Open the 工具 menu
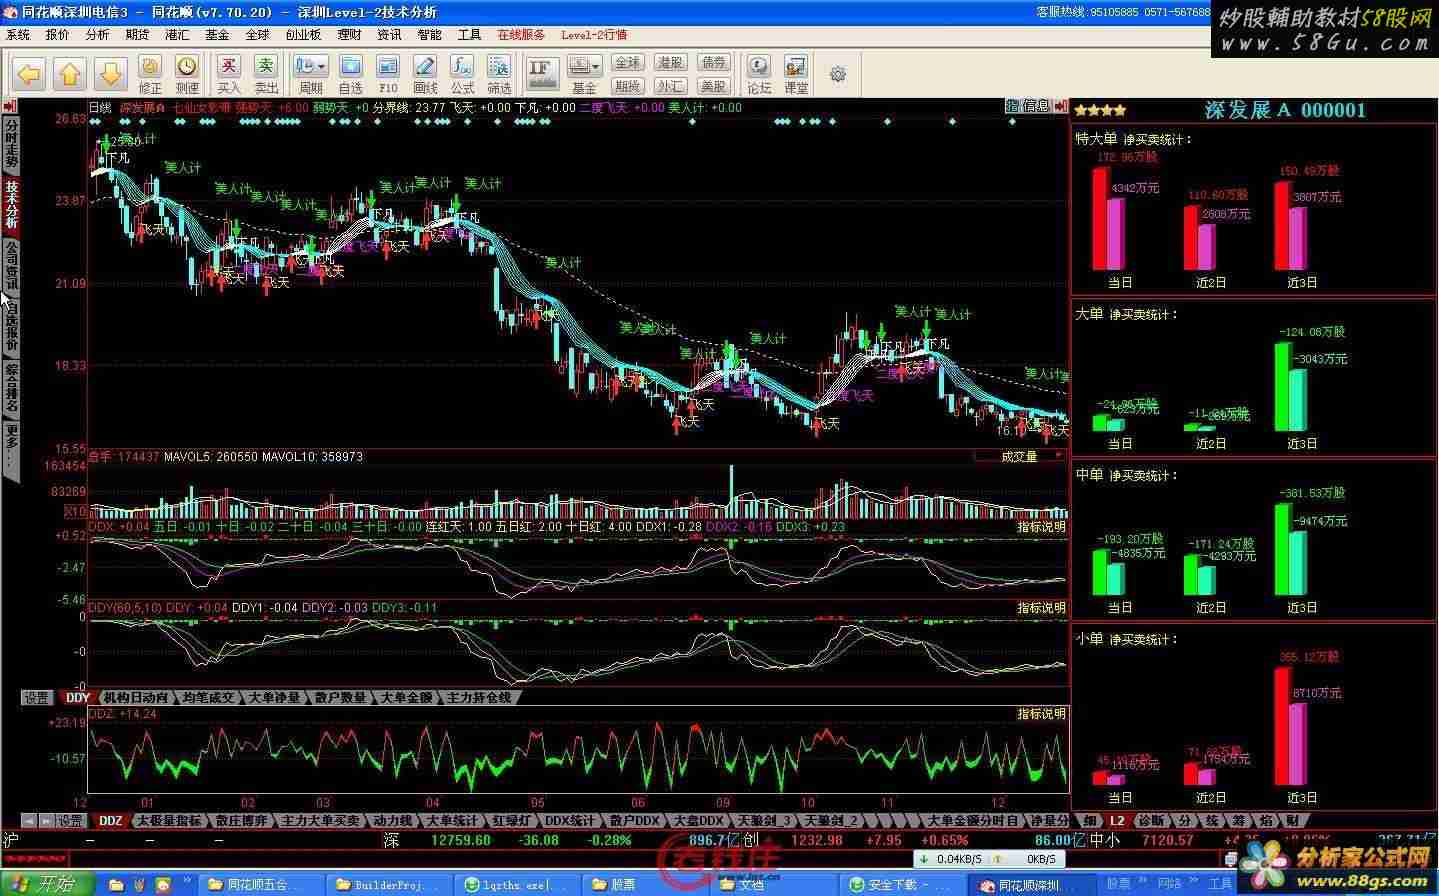Viewport: 1439px width, 896px height. pyautogui.click(x=470, y=35)
